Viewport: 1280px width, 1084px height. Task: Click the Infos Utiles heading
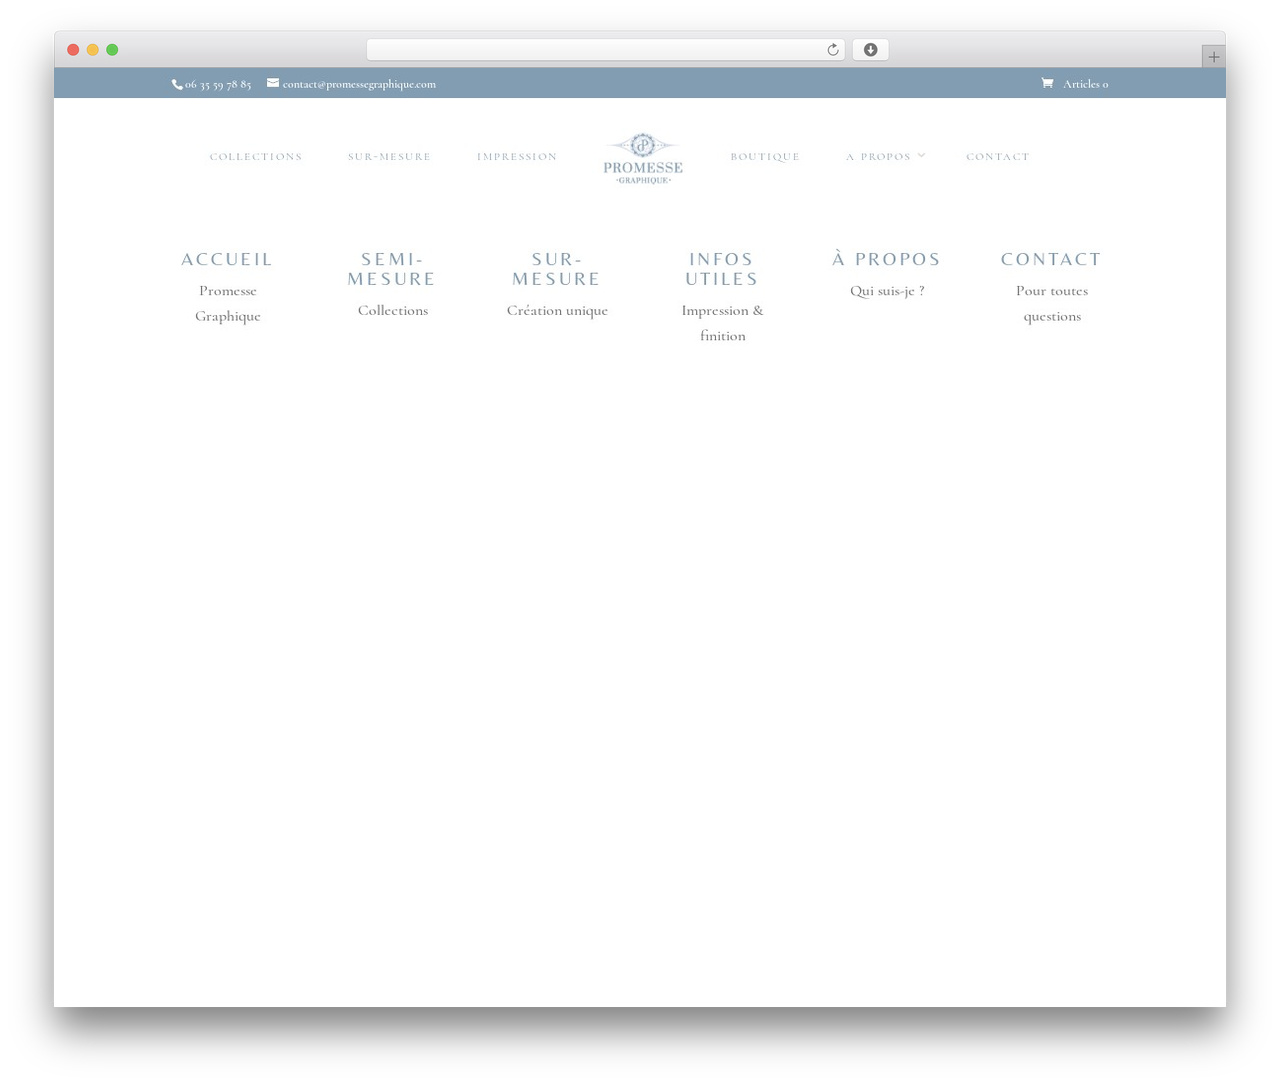722,269
